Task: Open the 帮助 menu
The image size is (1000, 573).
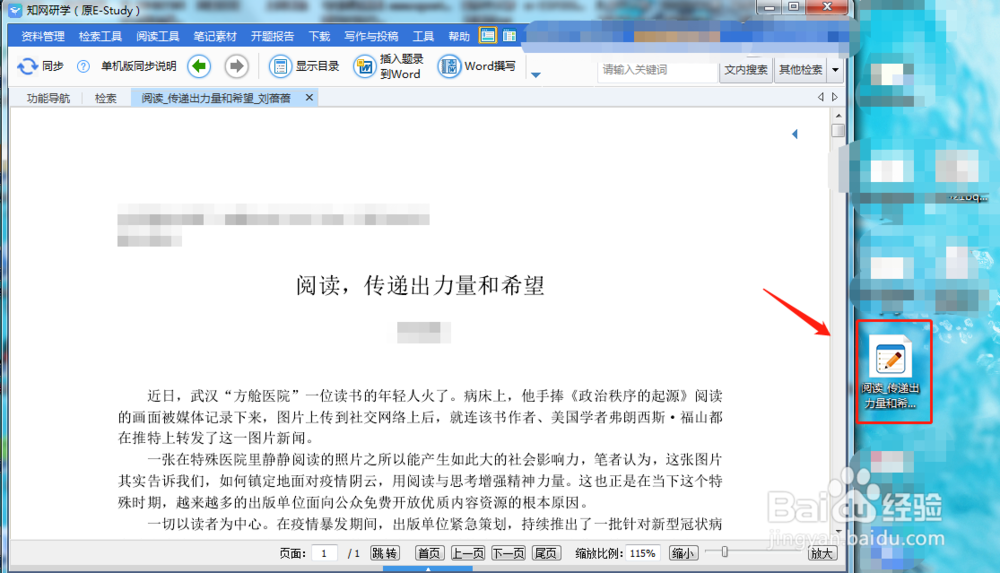Action: 459,36
